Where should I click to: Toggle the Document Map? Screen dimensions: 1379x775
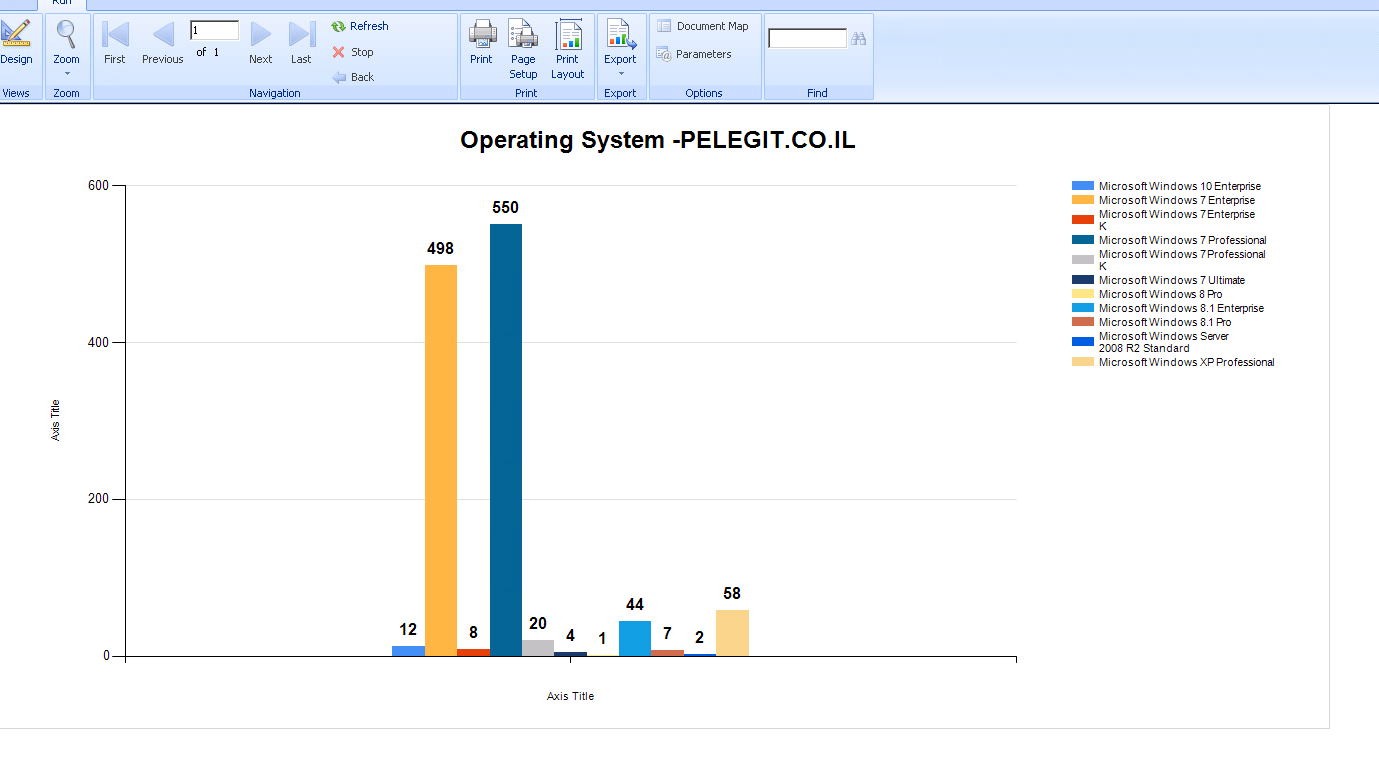point(702,26)
